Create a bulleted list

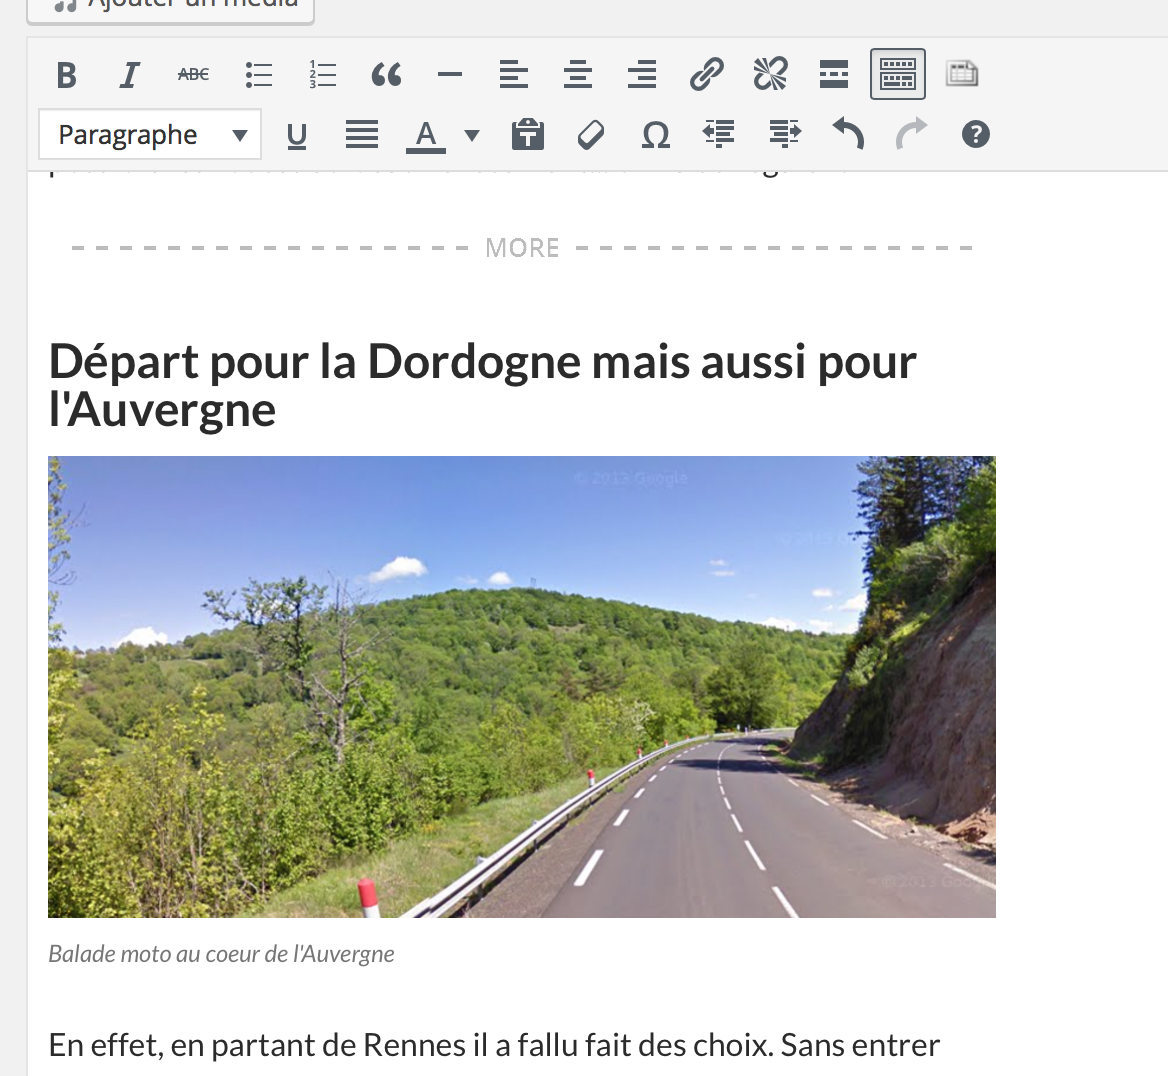[x=258, y=74]
